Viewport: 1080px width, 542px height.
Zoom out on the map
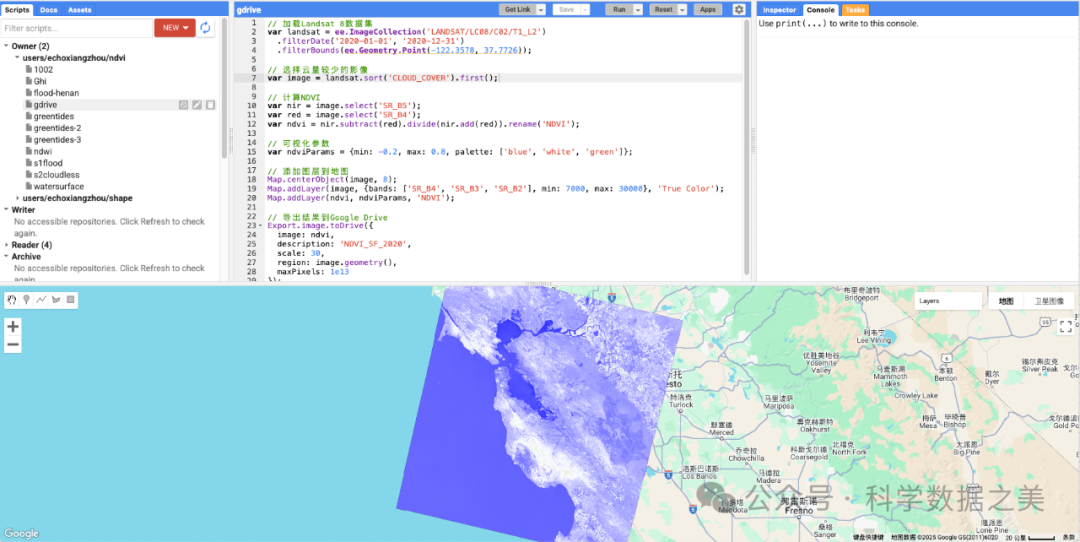(13, 345)
